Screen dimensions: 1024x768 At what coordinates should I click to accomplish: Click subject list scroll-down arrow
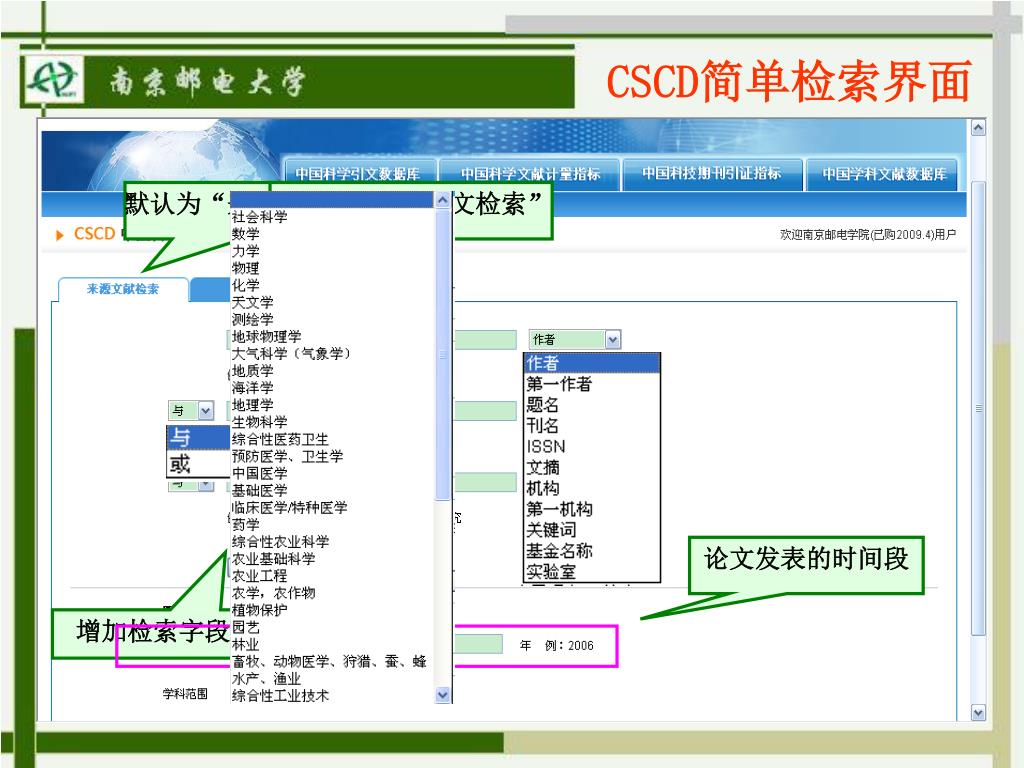443,695
